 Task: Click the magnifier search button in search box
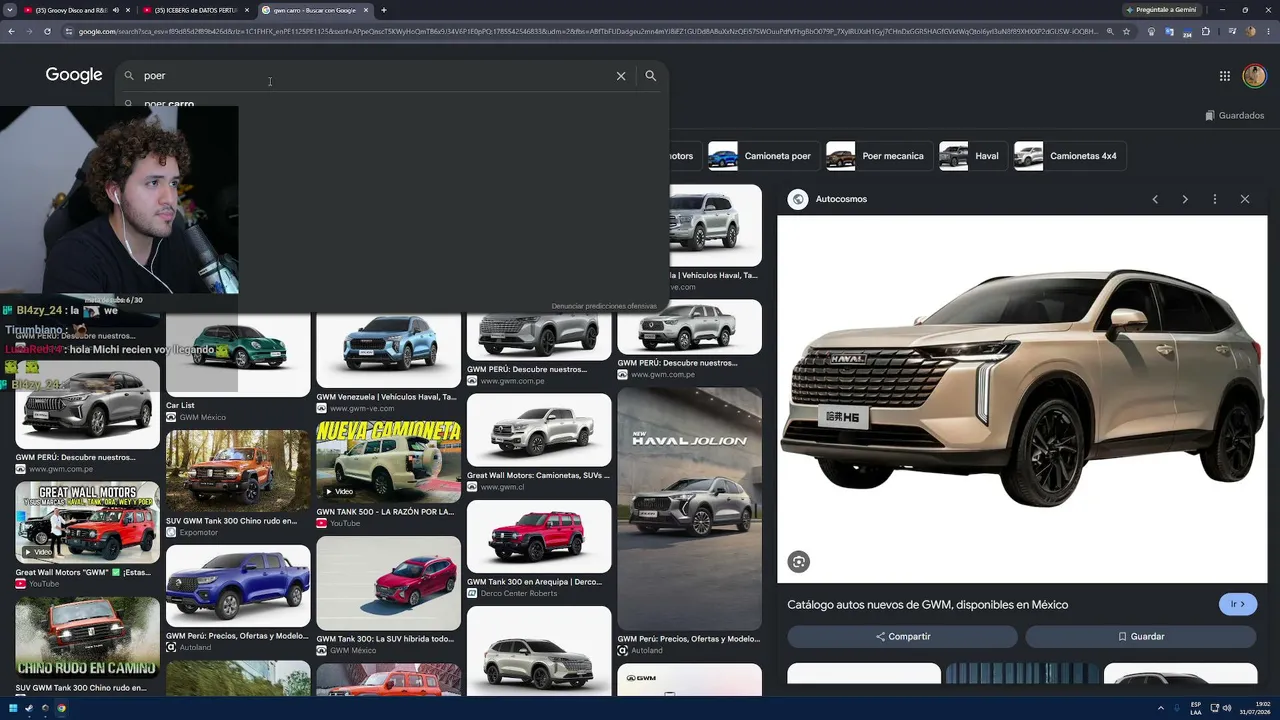pyautogui.click(x=651, y=76)
